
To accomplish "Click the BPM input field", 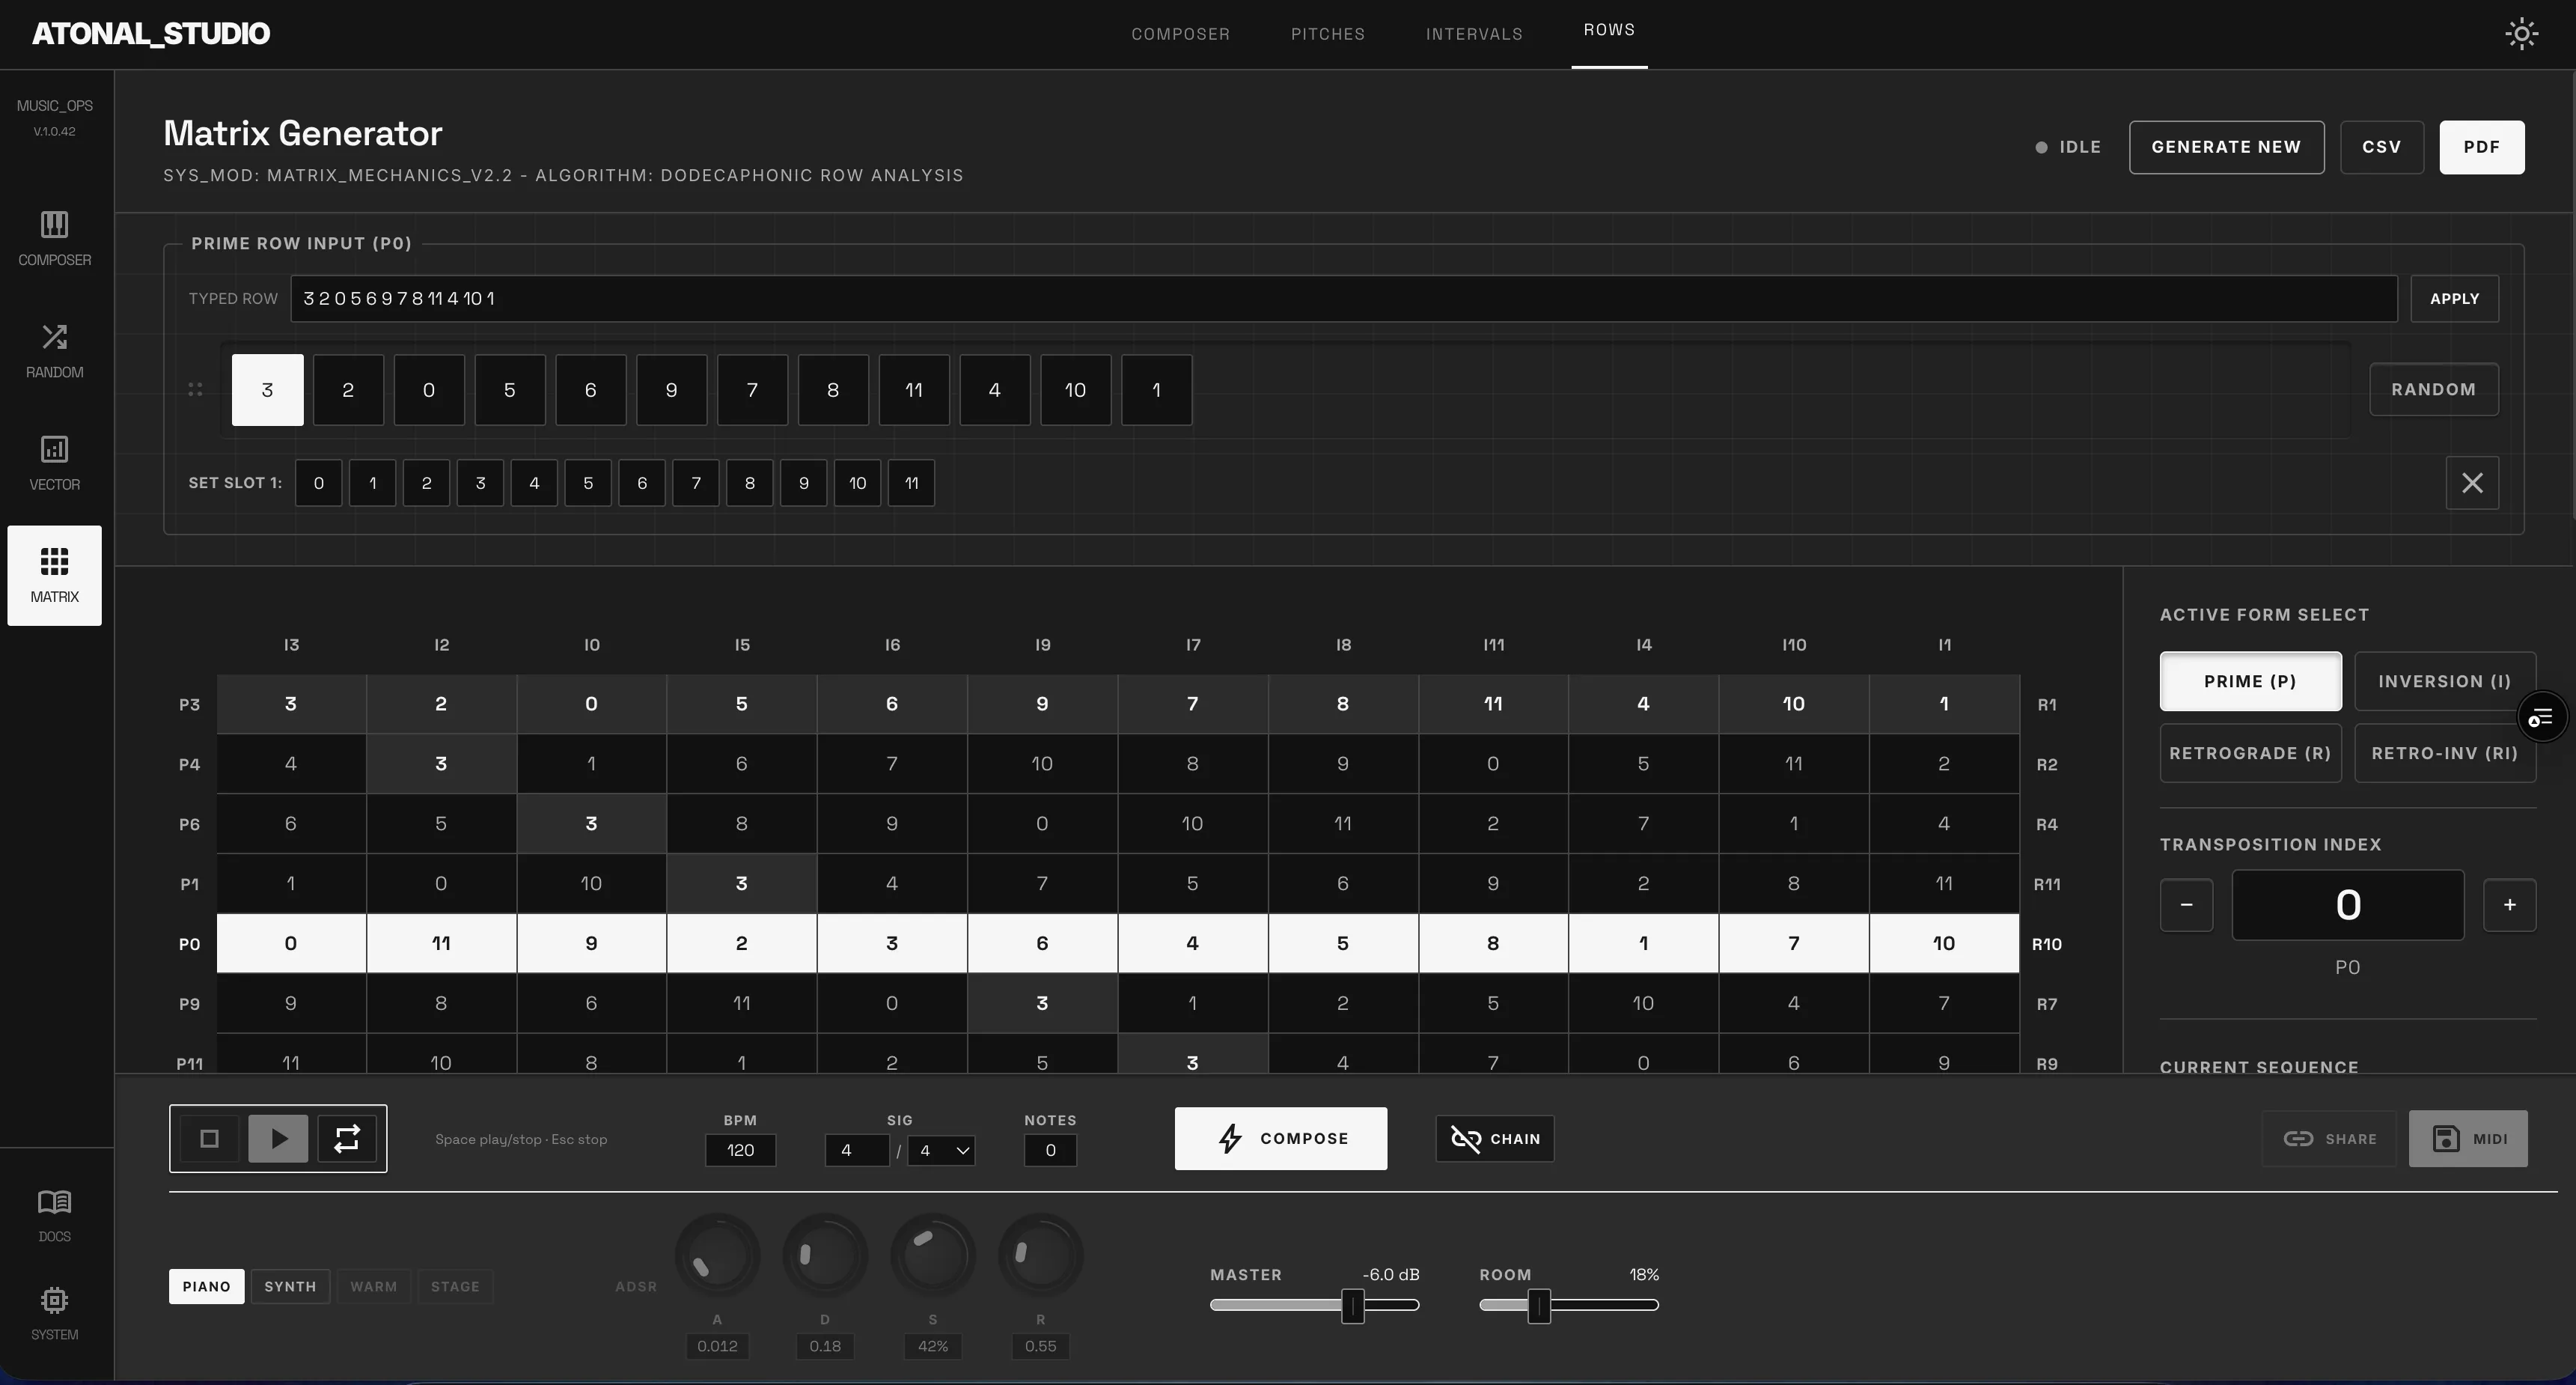I will (x=740, y=1150).
